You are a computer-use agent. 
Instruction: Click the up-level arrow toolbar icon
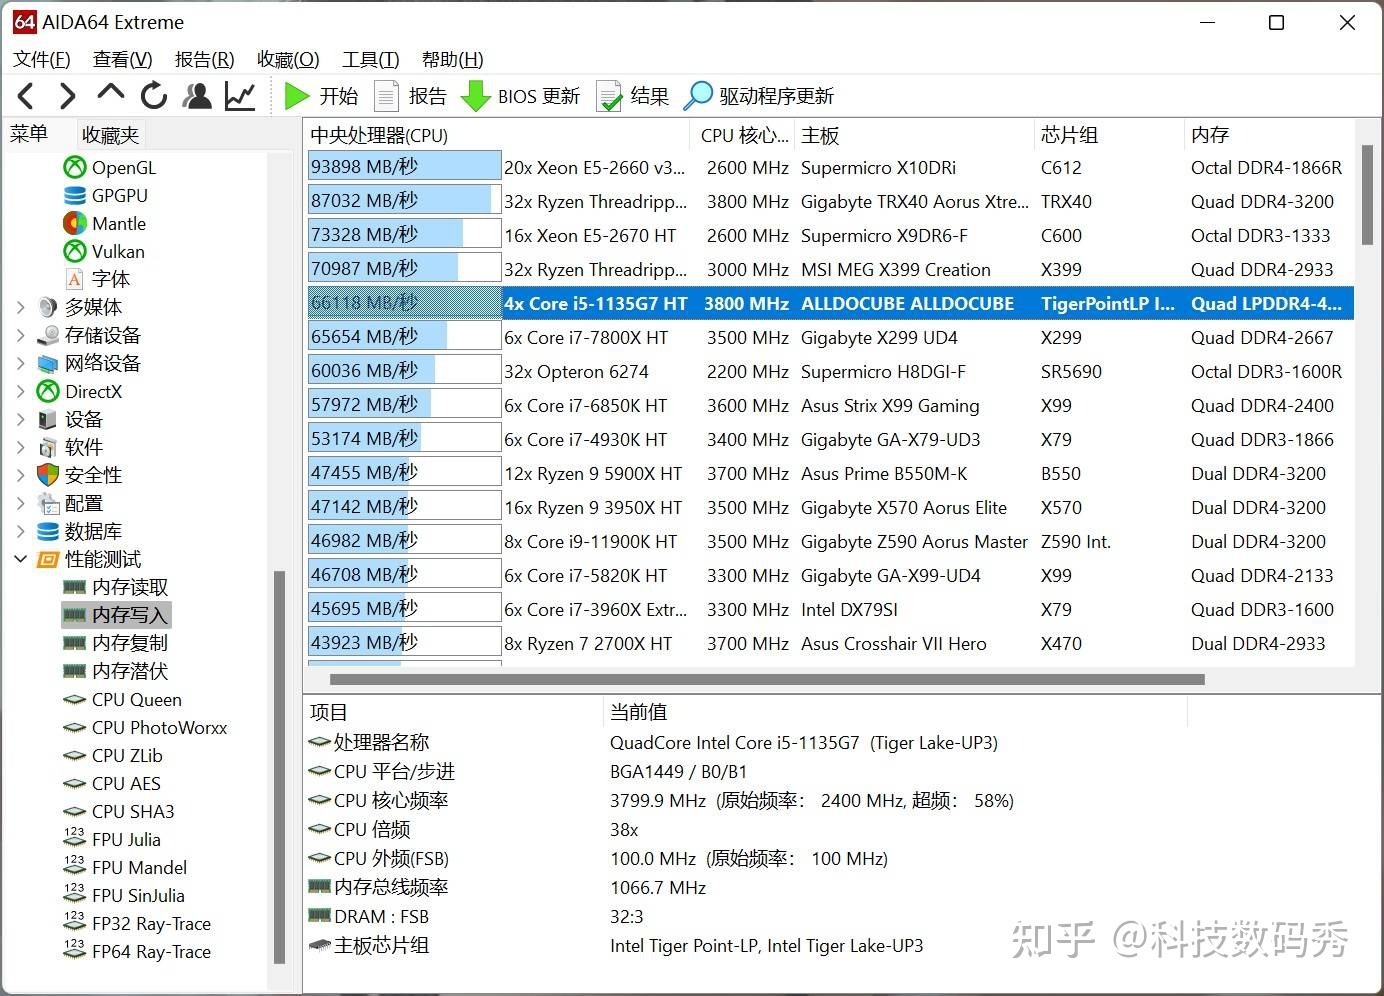[x=110, y=94]
